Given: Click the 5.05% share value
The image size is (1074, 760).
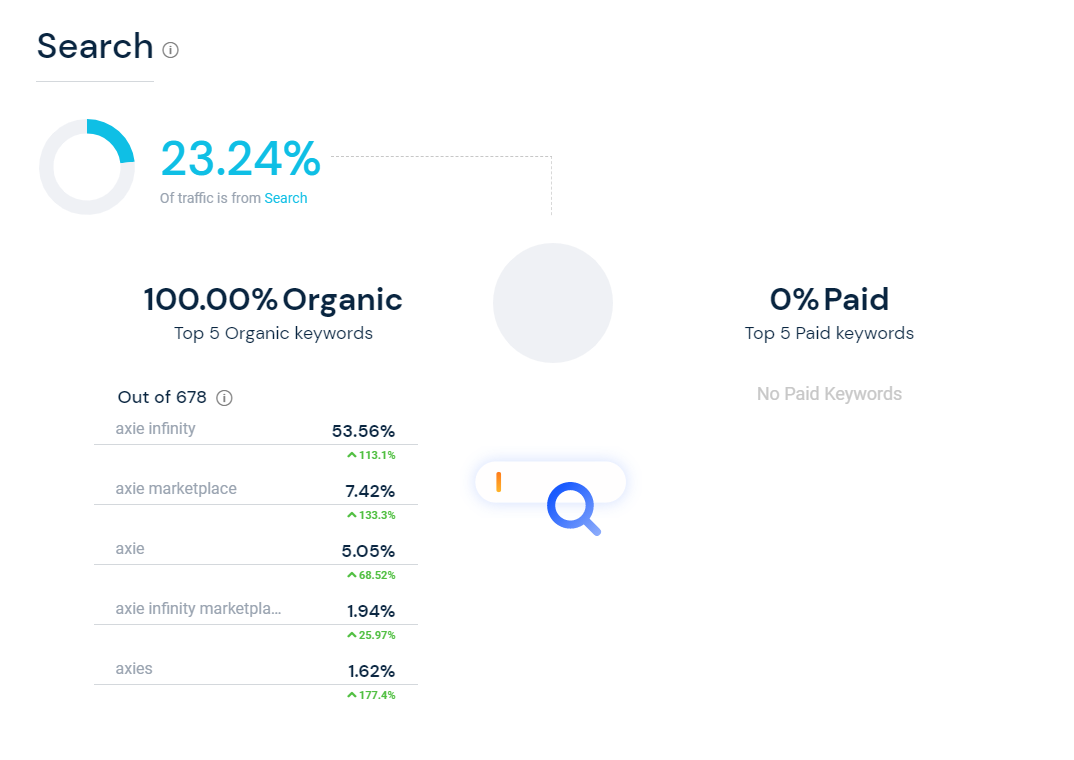Looking at the screenshot, I should 369,551.
